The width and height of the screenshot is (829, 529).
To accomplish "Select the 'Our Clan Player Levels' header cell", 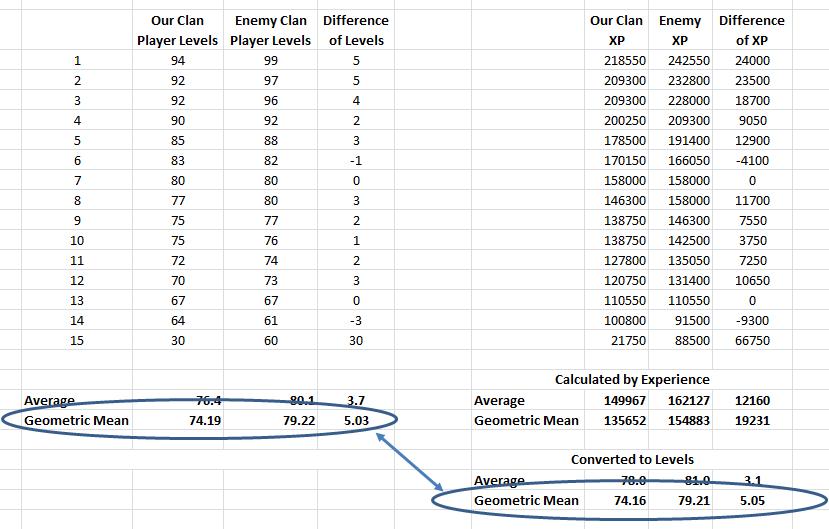I will coord(176,30).
